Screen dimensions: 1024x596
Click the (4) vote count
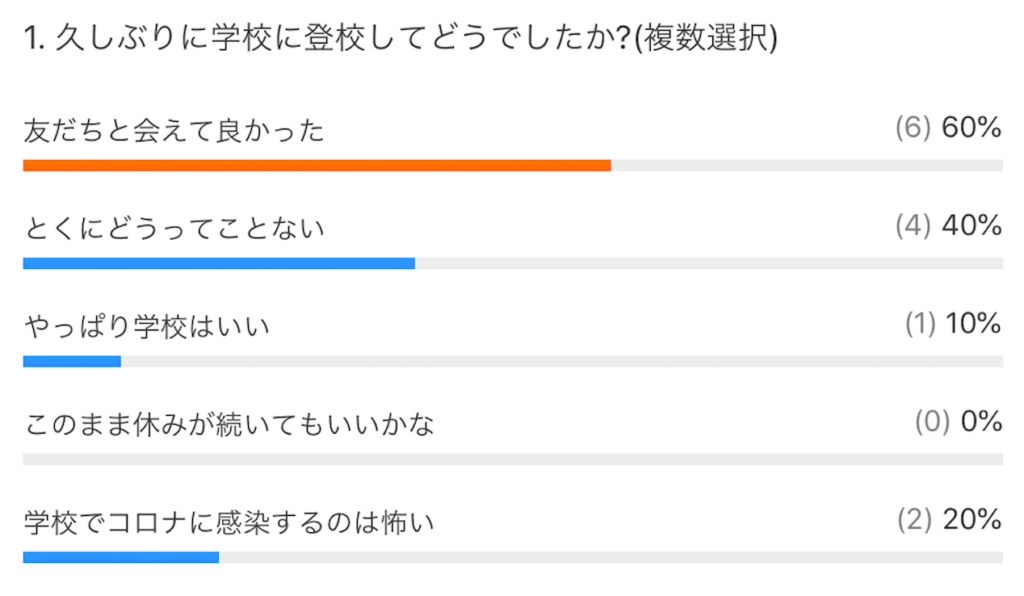tap(914, 226)
